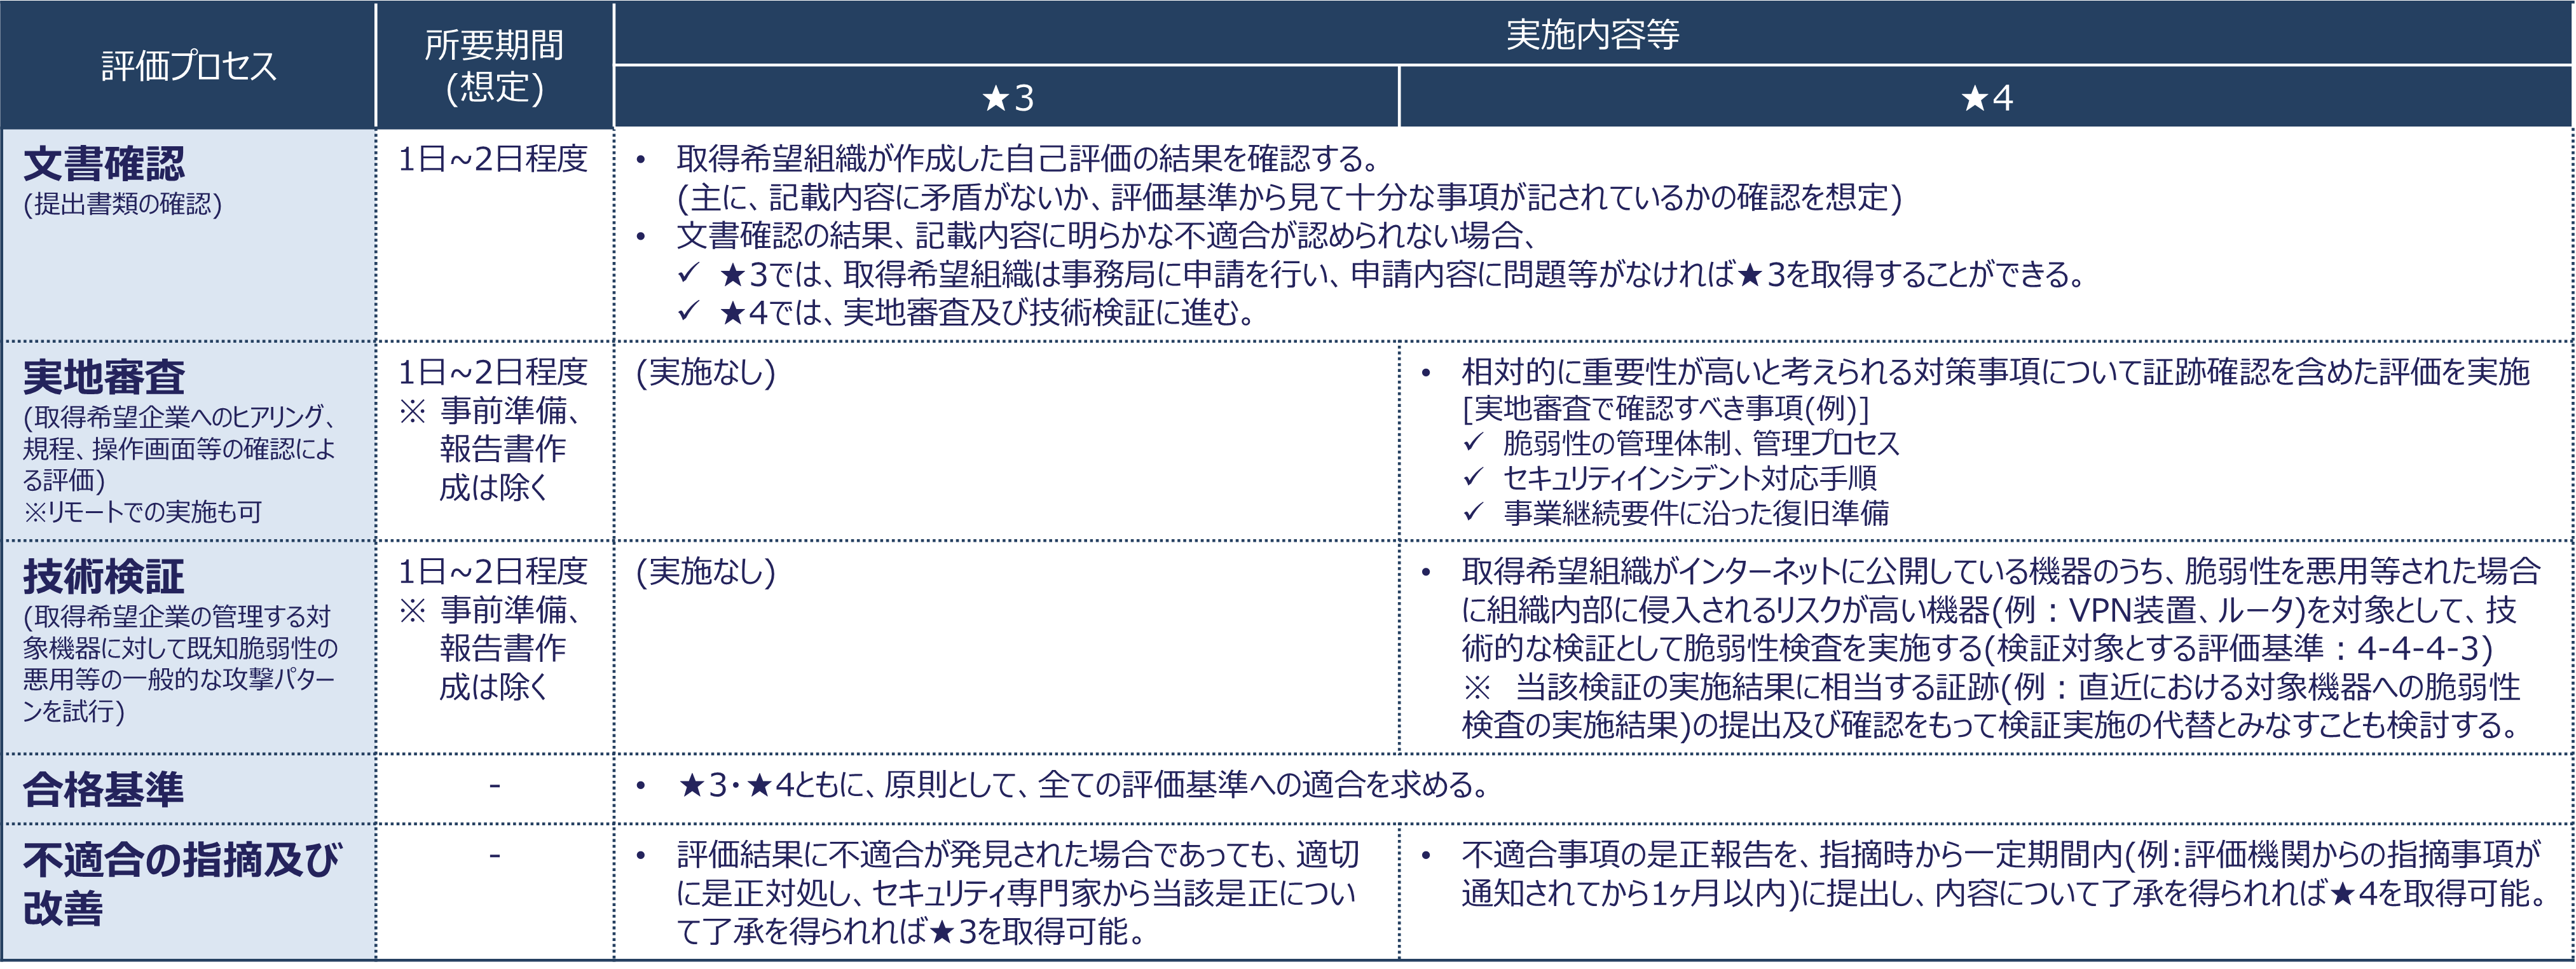The width and height of the screenshot is (2576, 969).
Task: Click the 合格基準 text about ★3・★4ともに
Action: tap(1084, 785)
